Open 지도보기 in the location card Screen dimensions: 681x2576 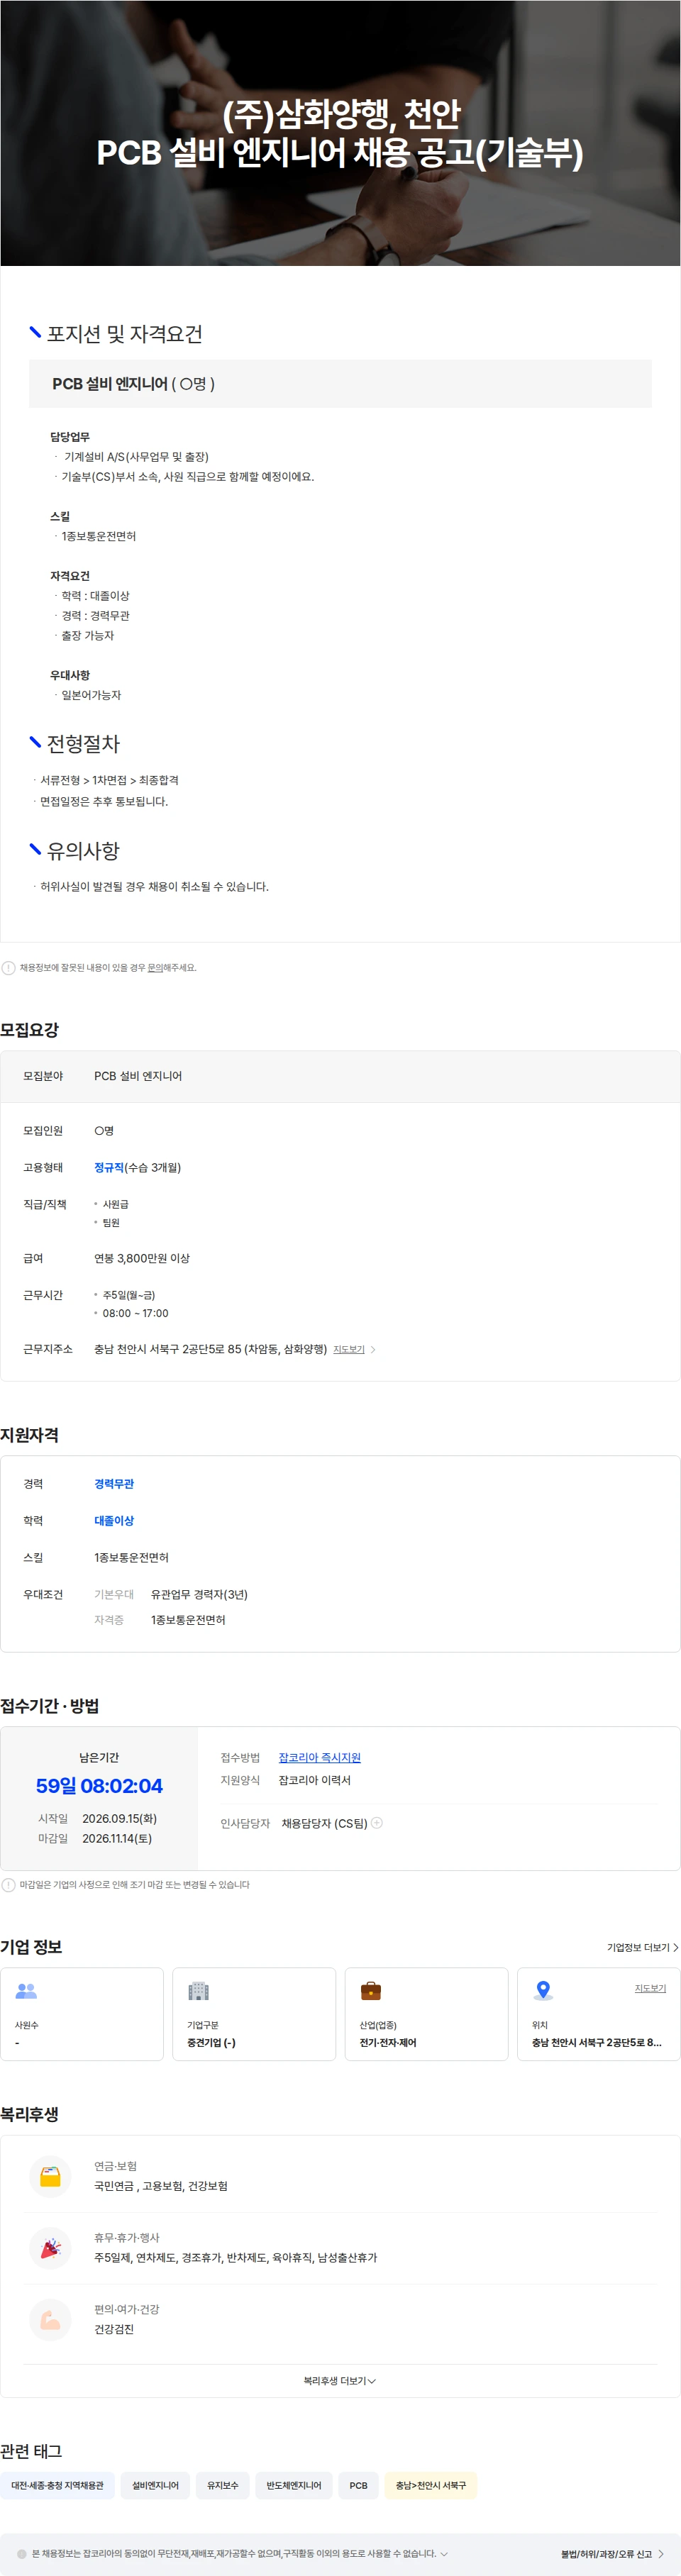pos(650,1988)
